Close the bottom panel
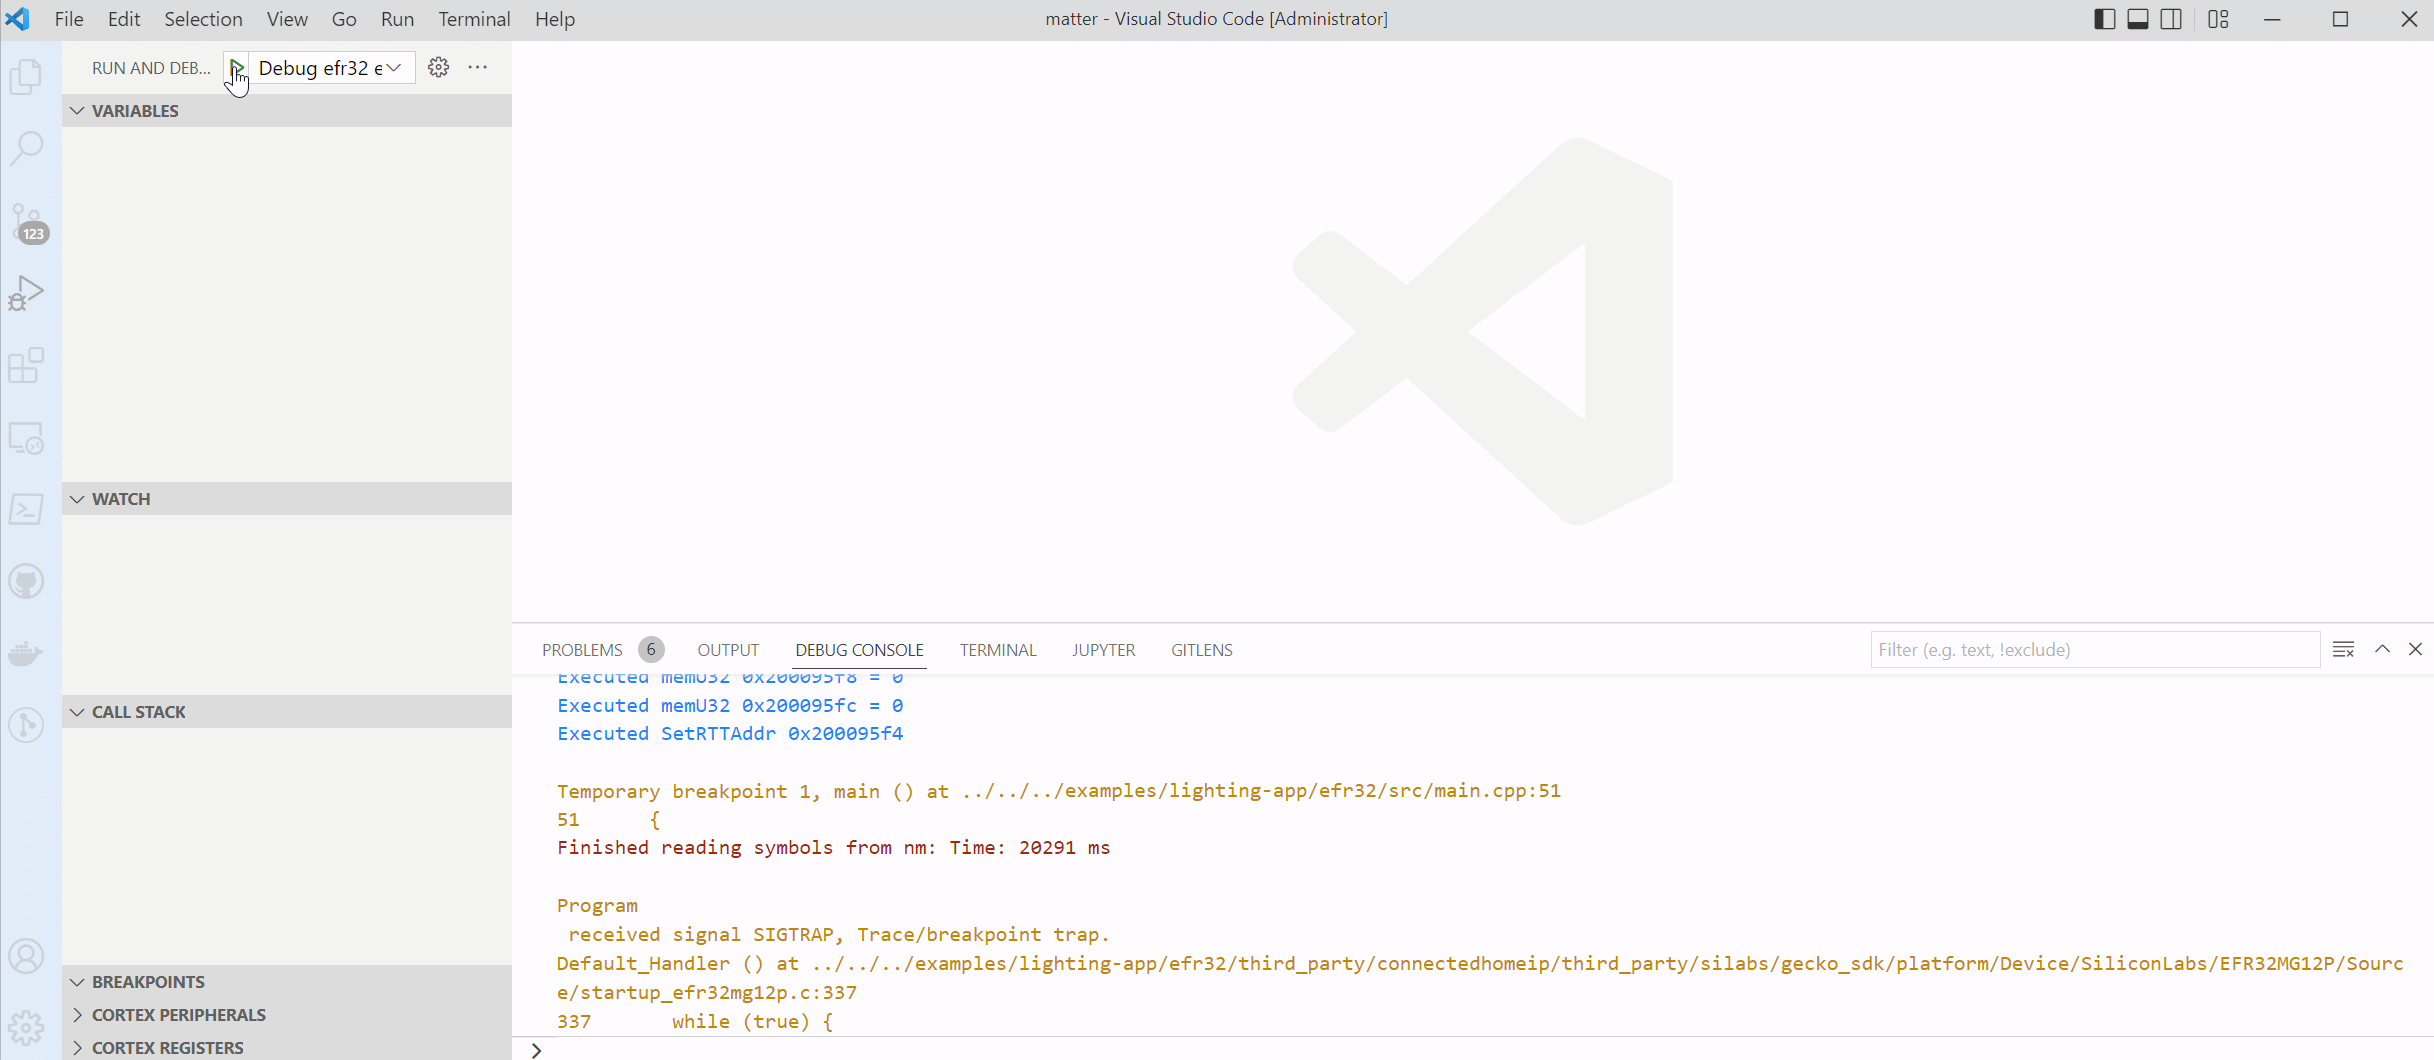Image resolution: width=2434 pixels, height=1060 pixels. click(x=2415, y=650)
